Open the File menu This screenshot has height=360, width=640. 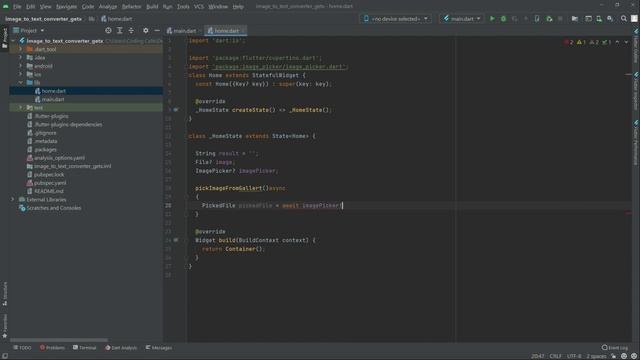[x=17, y=7]
